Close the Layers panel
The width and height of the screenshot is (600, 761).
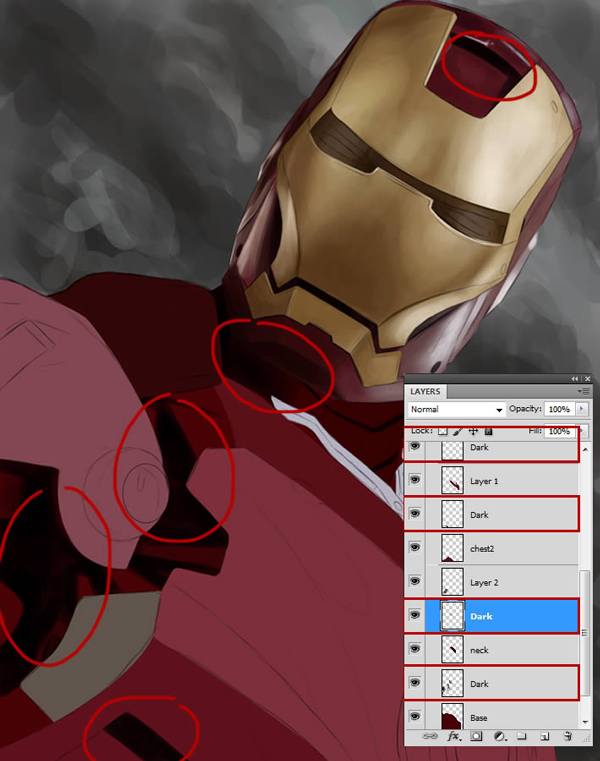[587, 379]
